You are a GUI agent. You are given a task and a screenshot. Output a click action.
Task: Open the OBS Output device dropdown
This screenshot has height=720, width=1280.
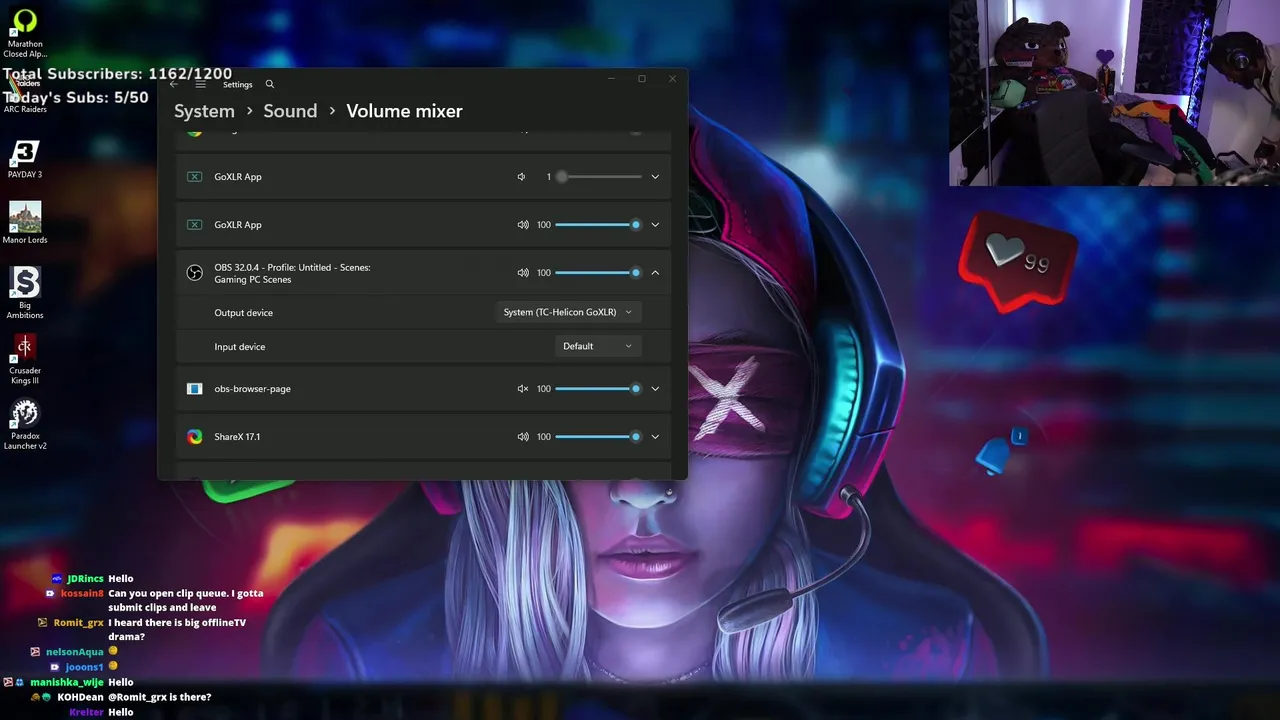(568, 312)
